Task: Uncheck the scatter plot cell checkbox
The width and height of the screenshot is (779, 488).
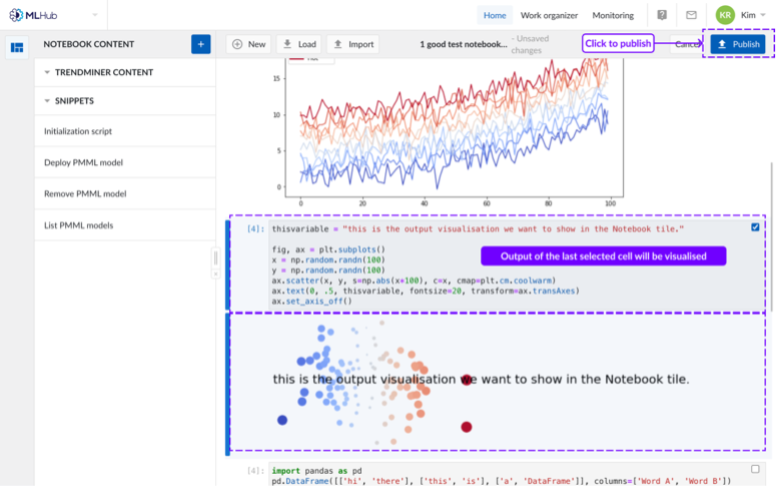Action: click(755, 227)
